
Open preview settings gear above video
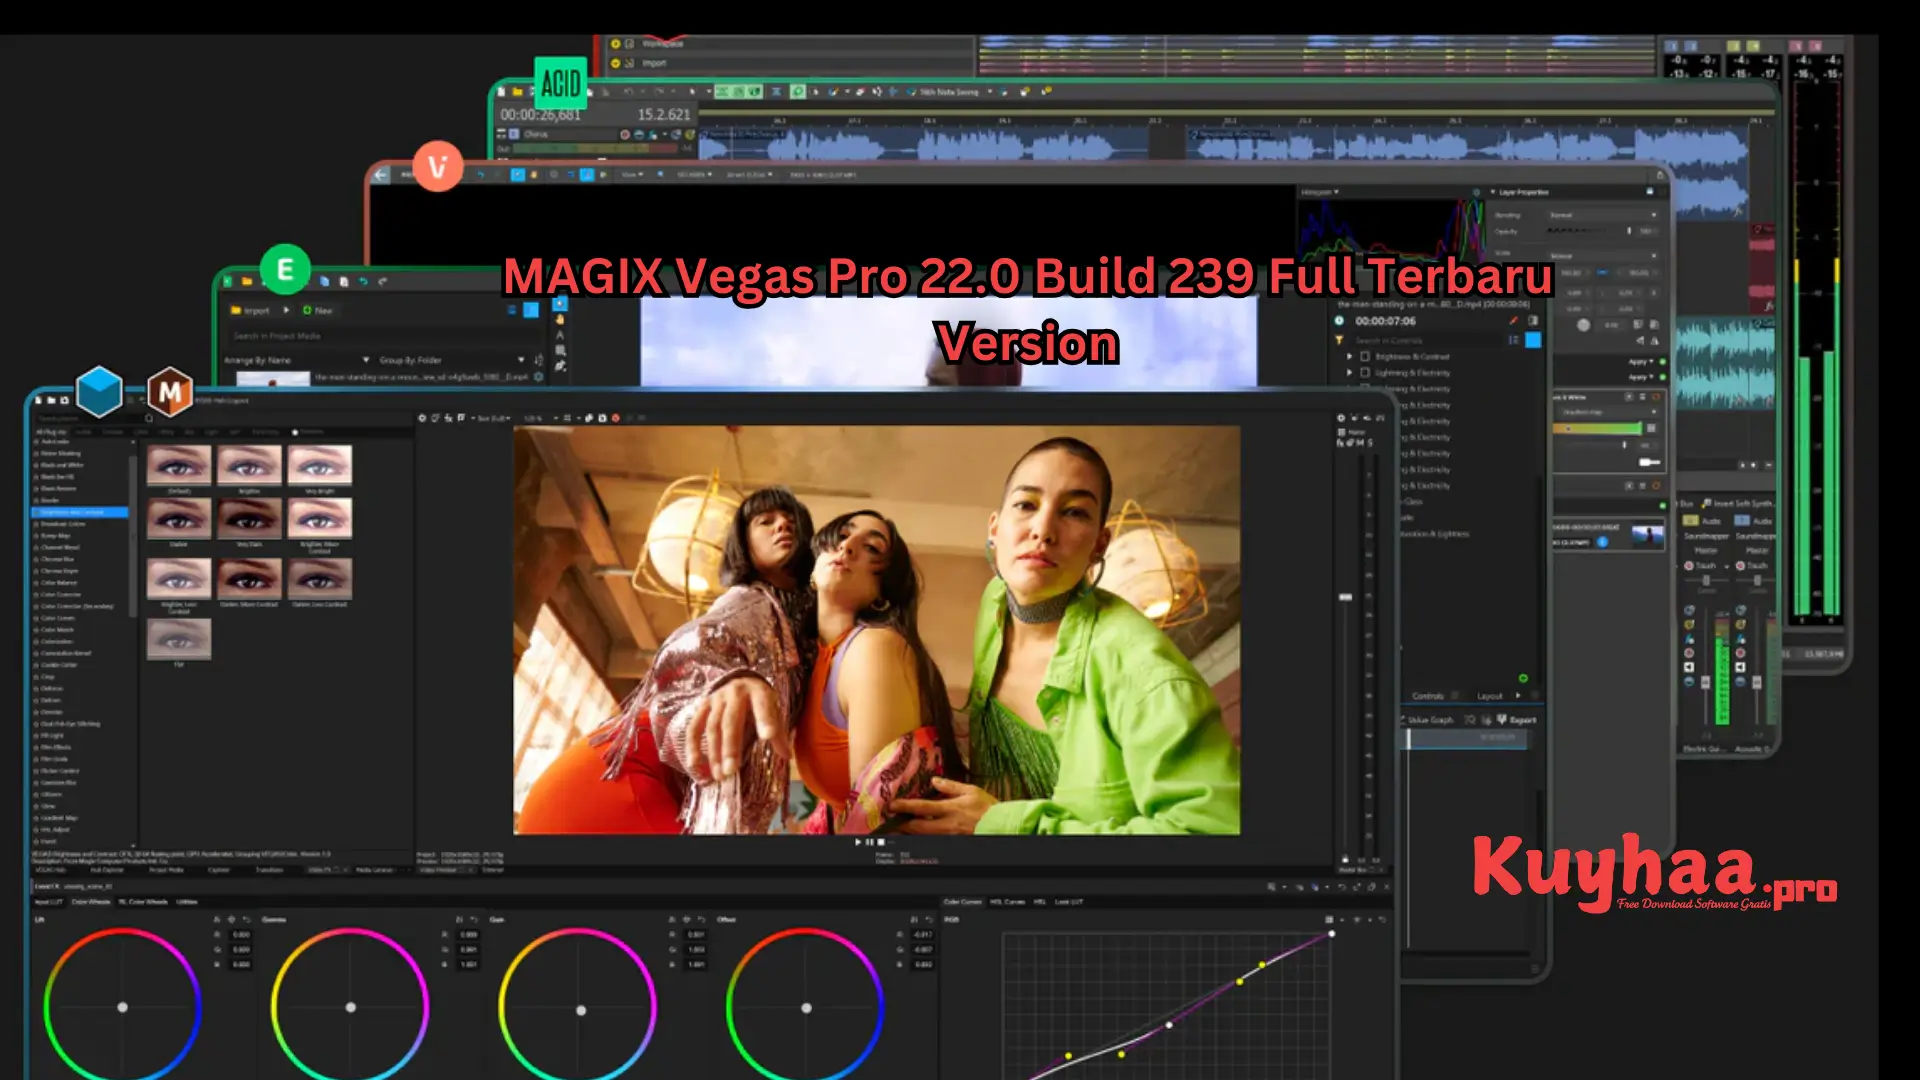(x=422, y=418)
